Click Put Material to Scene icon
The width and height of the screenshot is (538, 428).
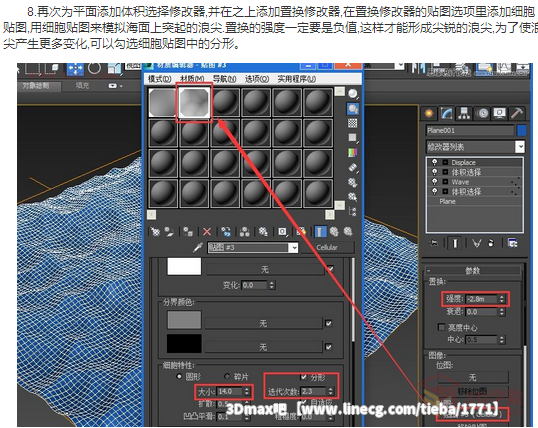point(169,232)
